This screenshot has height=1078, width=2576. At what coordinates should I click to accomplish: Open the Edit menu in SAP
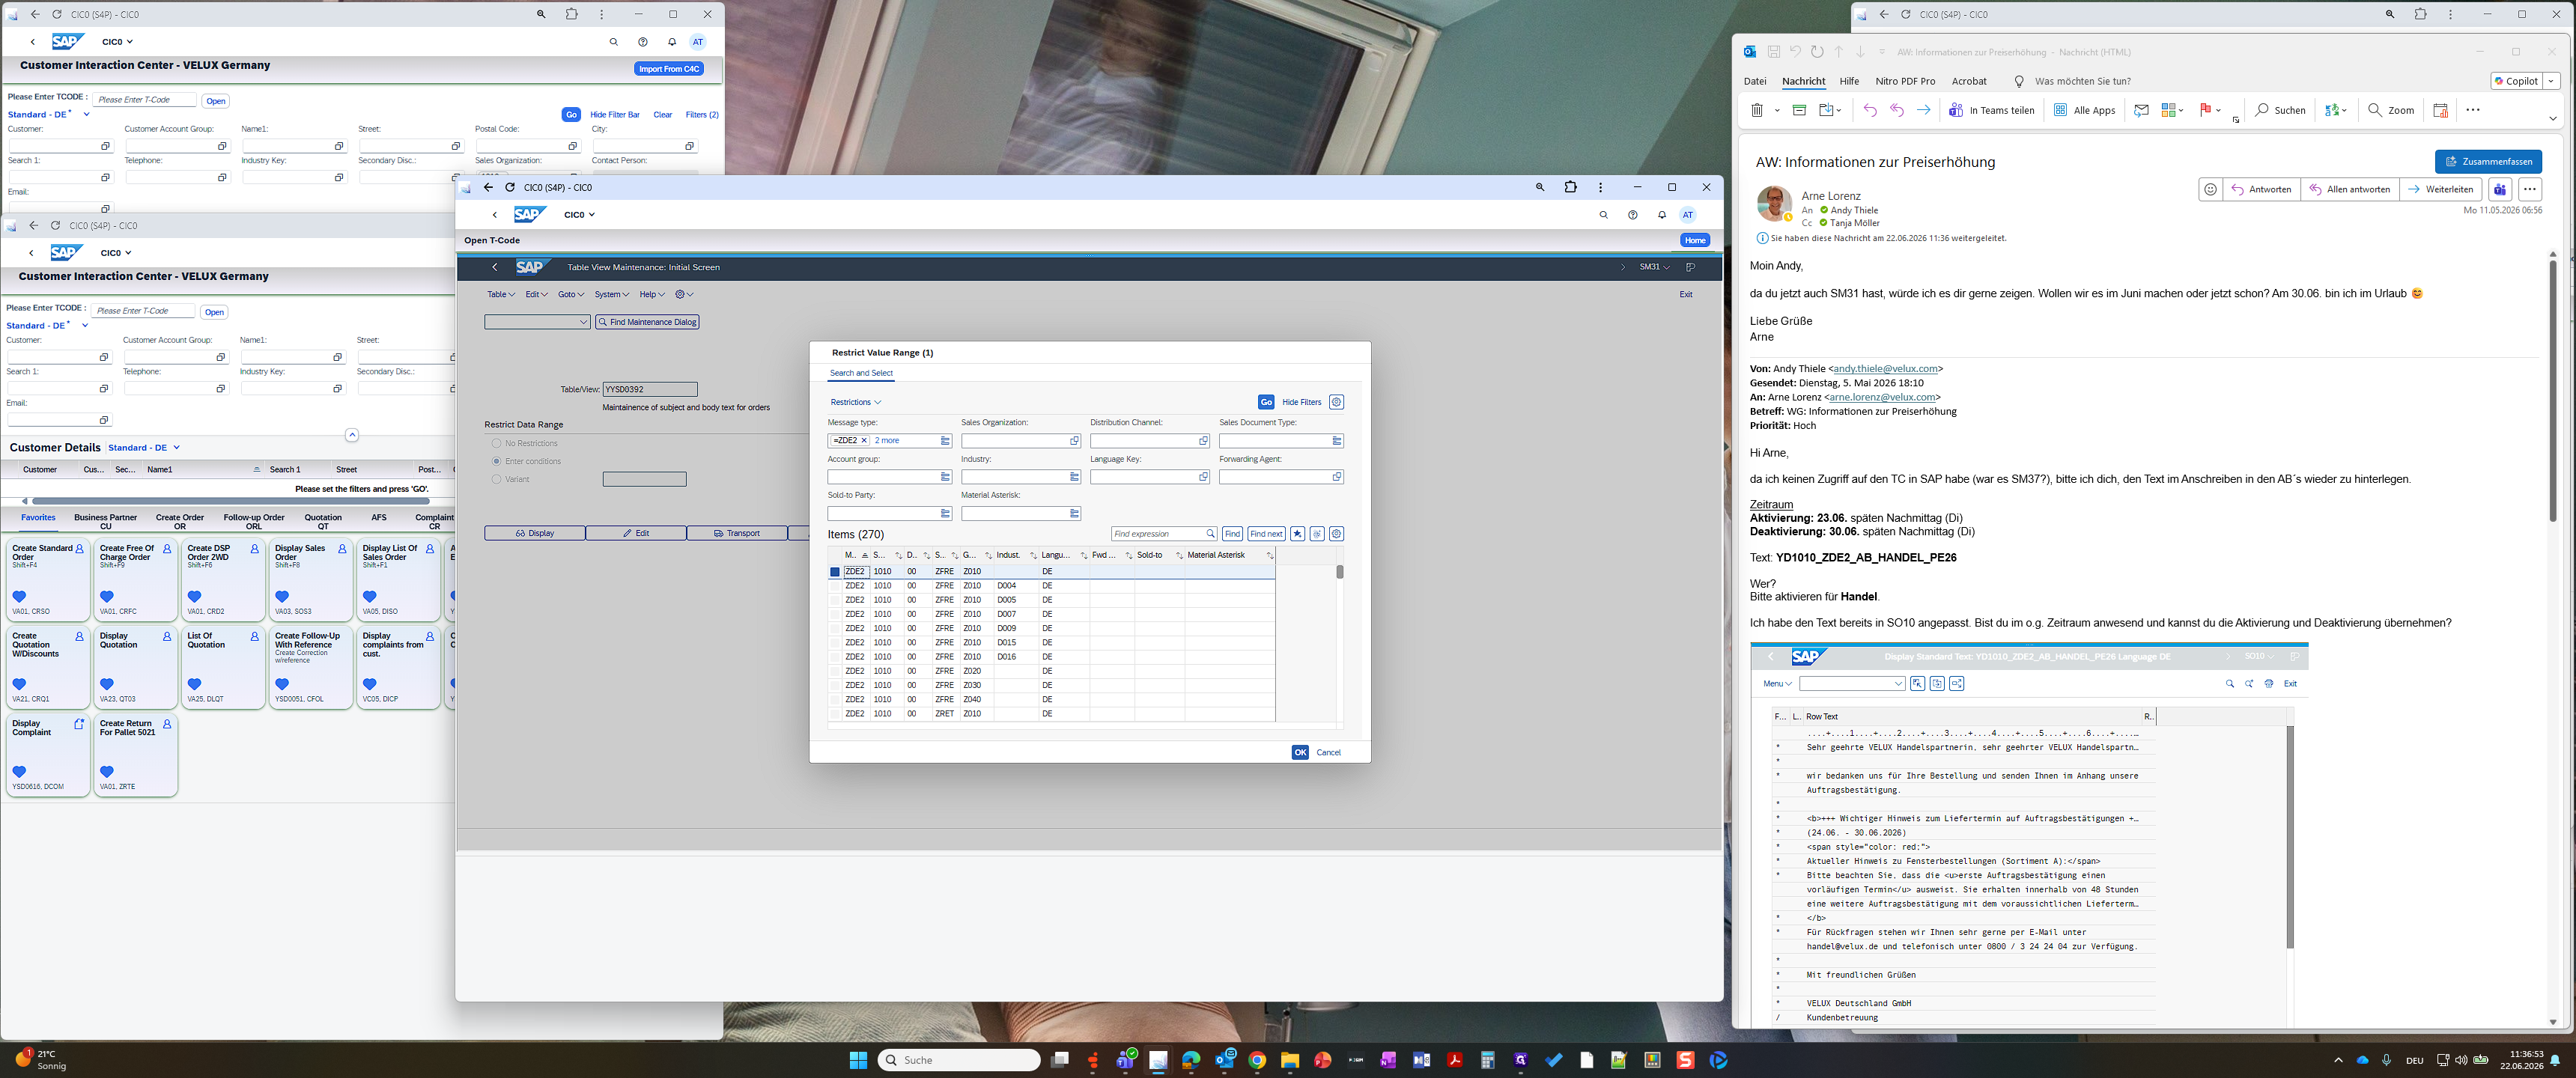(x=536, y=294)
